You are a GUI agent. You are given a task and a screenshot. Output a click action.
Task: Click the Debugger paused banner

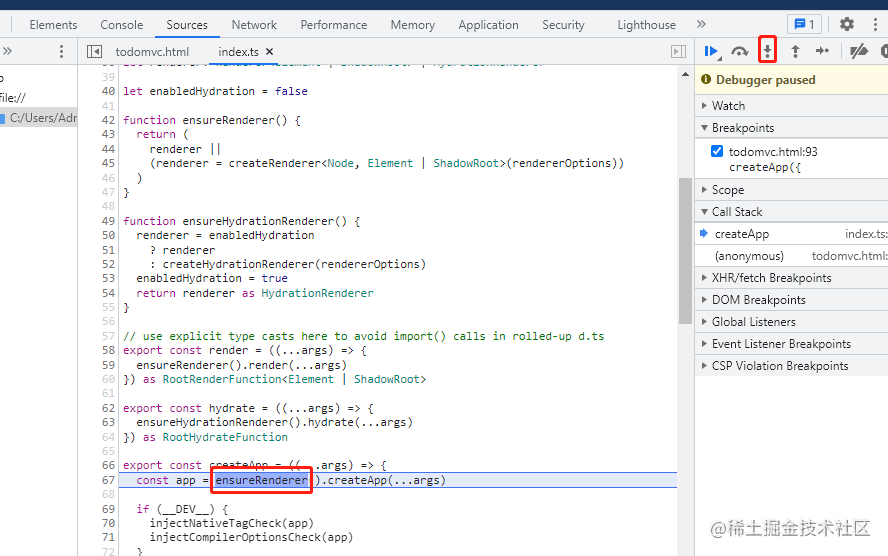tap(791, 80)
